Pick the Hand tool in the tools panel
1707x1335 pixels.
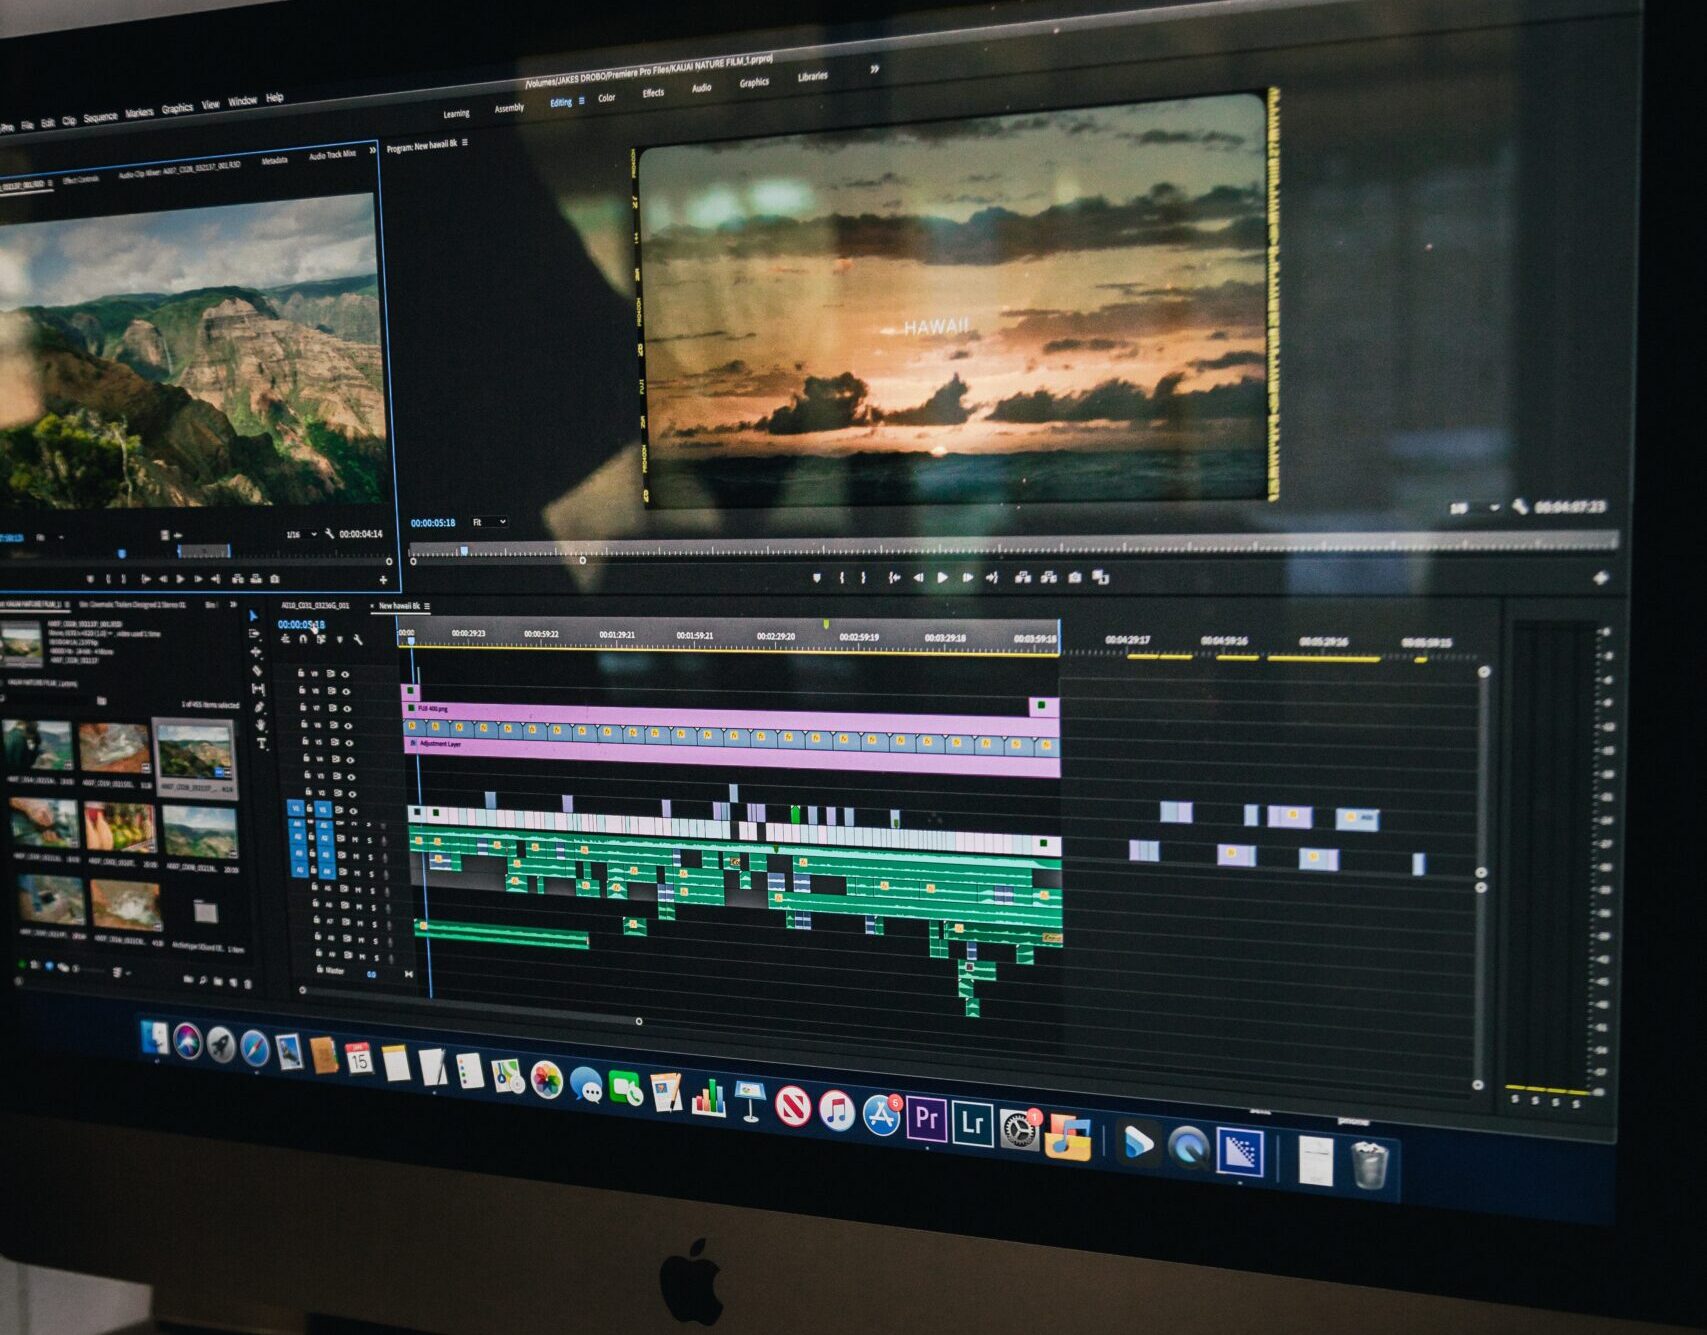point(261,725)
